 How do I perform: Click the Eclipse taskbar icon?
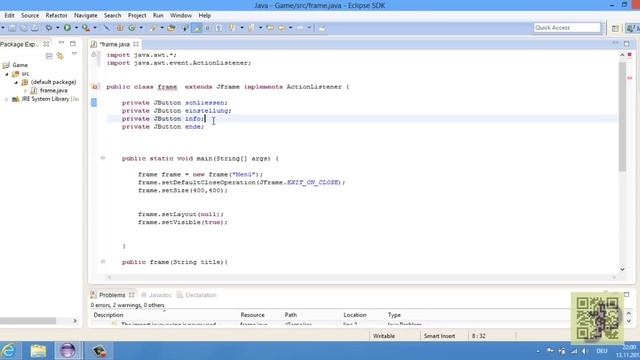(x=68, y=351)
